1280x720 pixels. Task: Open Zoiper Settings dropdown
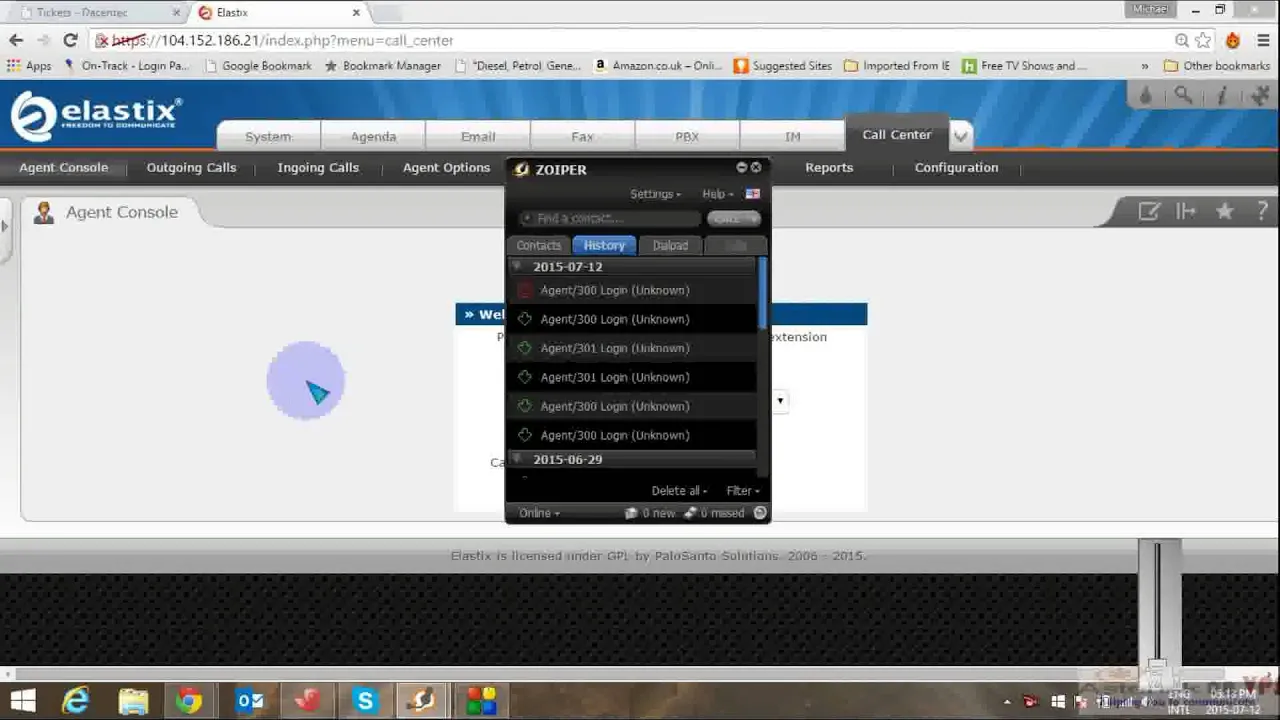pyautogui.click(x=655, y=194)
